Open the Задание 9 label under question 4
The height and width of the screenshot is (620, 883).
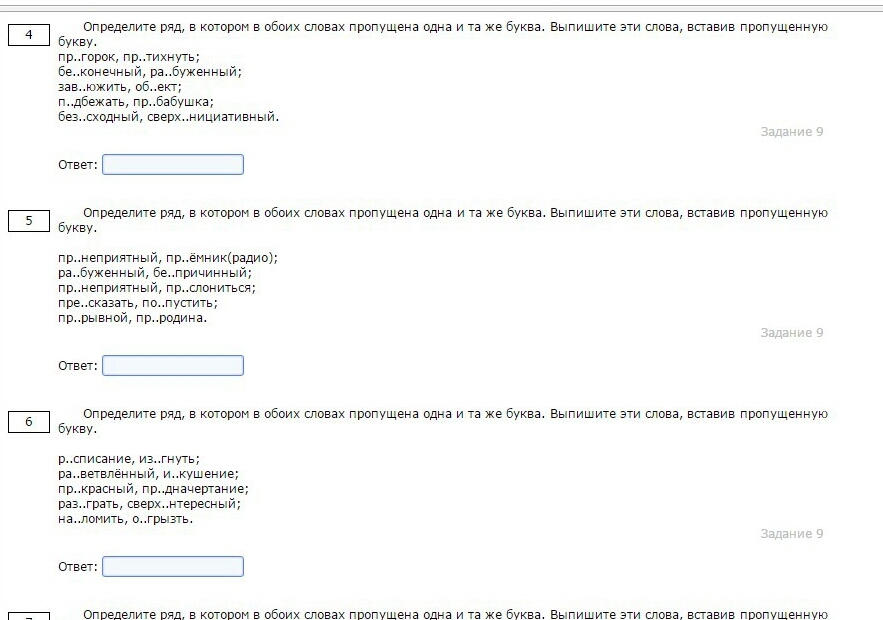click(x=791, y=132)
